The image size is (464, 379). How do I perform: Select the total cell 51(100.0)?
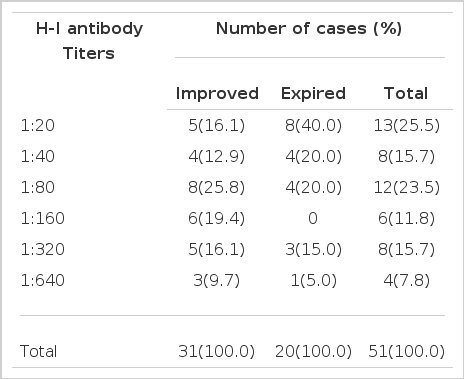tap(407, 351)
